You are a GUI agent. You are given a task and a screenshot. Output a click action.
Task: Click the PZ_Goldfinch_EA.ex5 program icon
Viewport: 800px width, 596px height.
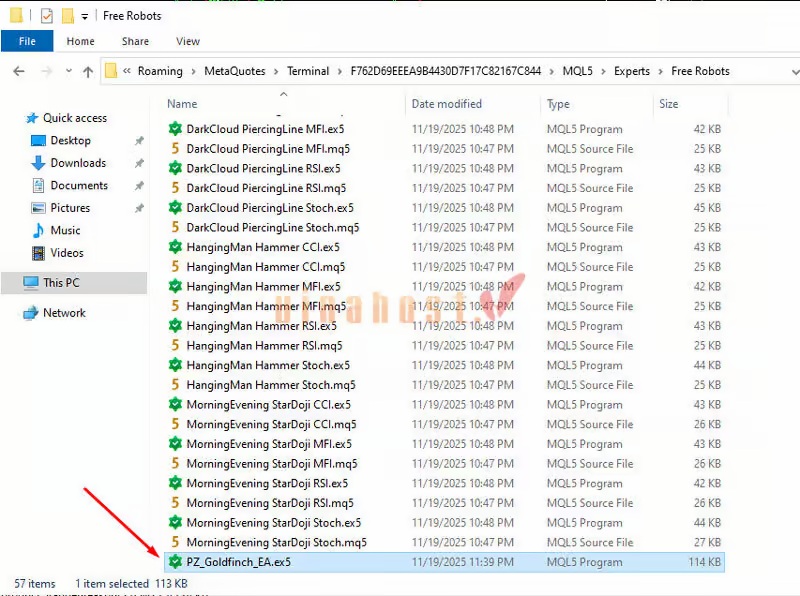(x=175, y=562)
